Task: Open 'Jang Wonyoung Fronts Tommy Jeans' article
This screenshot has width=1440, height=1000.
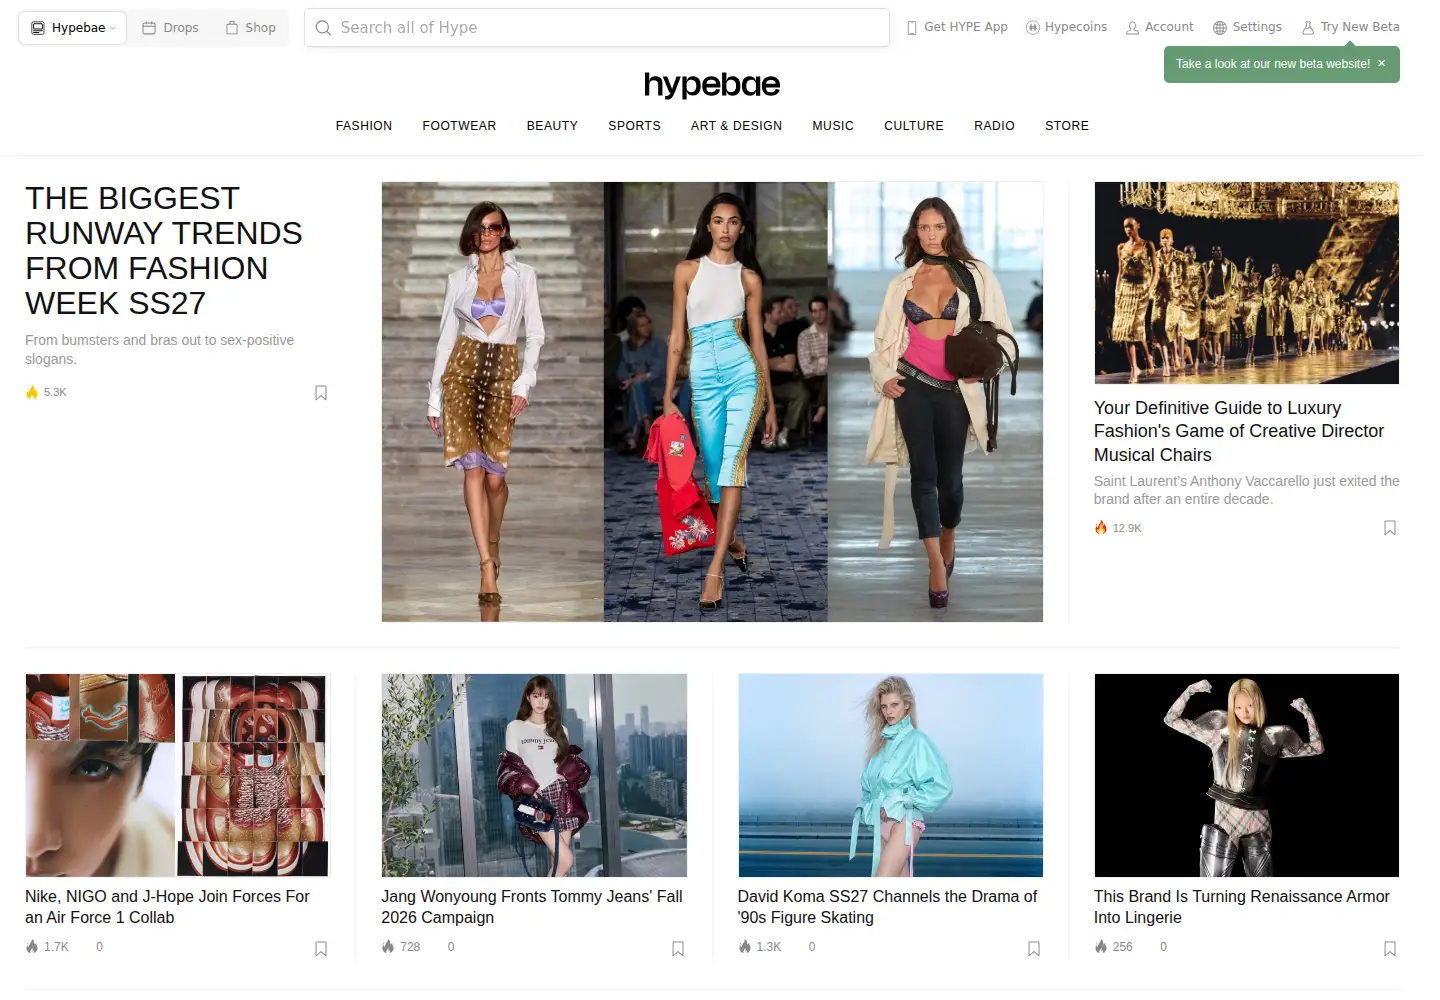Action: click(x=532, y=907)
